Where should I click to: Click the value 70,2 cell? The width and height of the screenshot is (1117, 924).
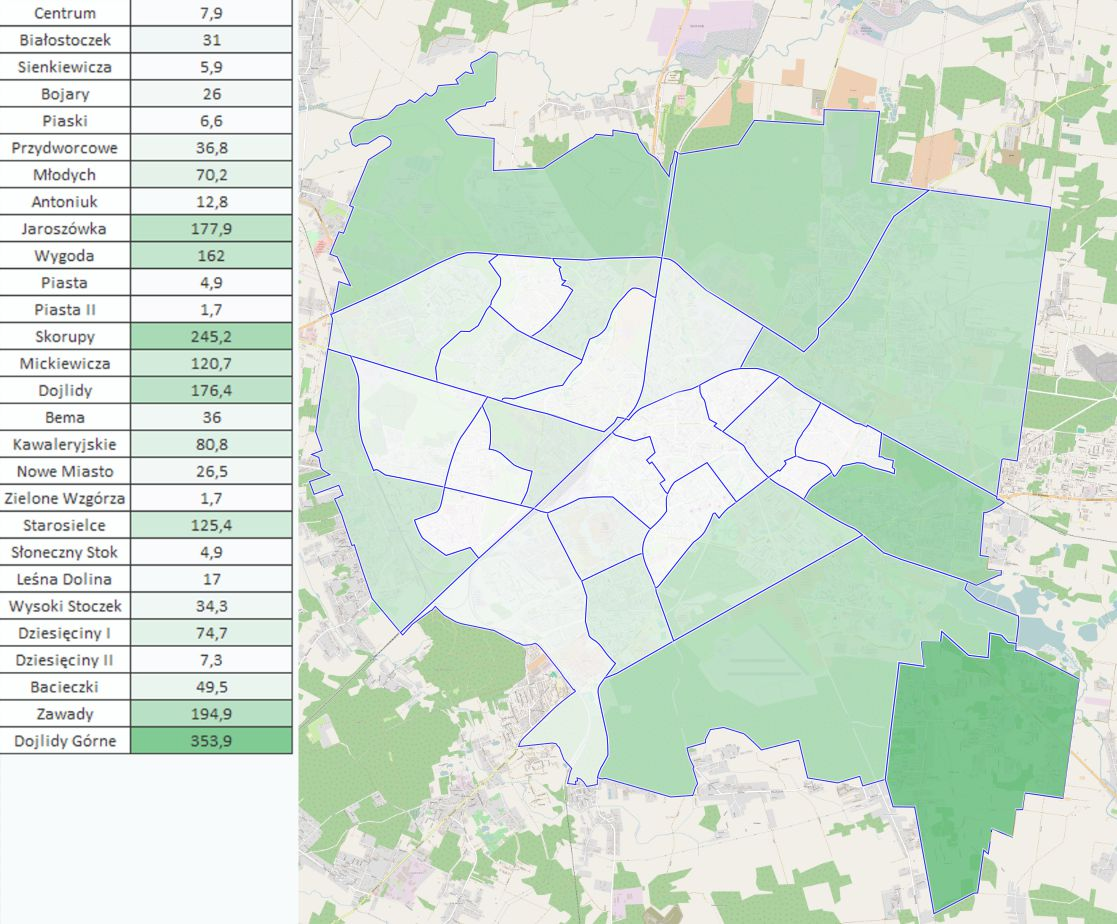[212, 175]
